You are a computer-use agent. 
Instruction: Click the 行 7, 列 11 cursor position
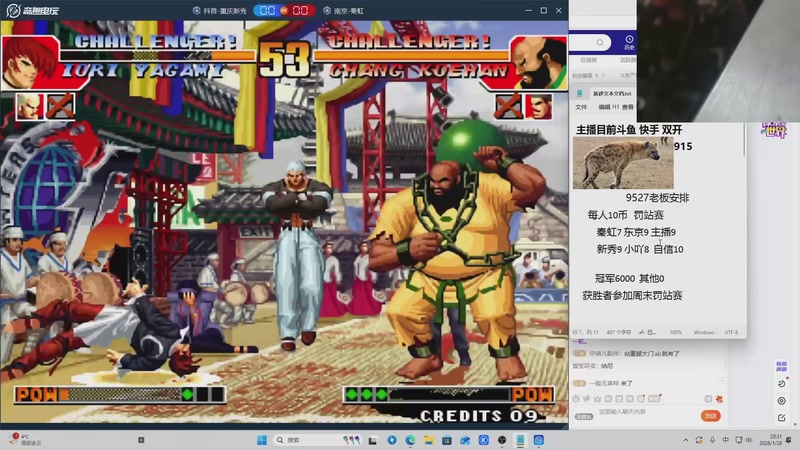pyautogui.click(x=585, y=332)
